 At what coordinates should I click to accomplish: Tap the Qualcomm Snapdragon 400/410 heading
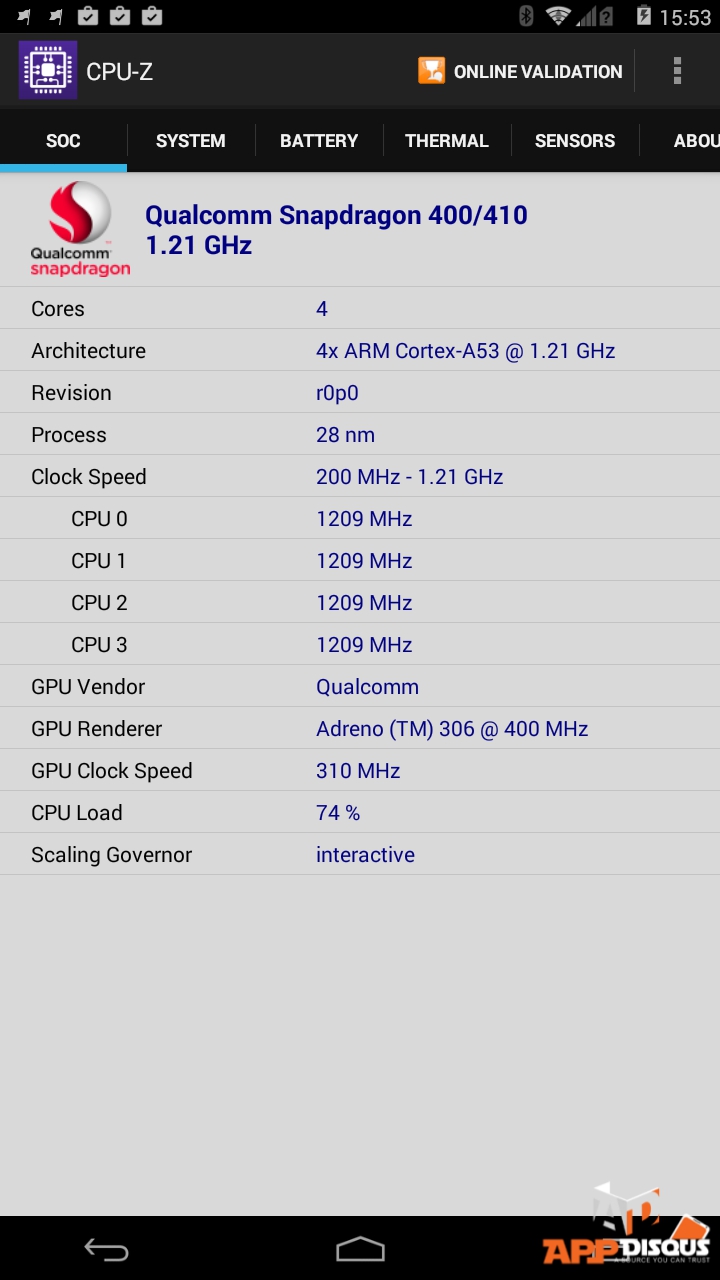point(336,230)
